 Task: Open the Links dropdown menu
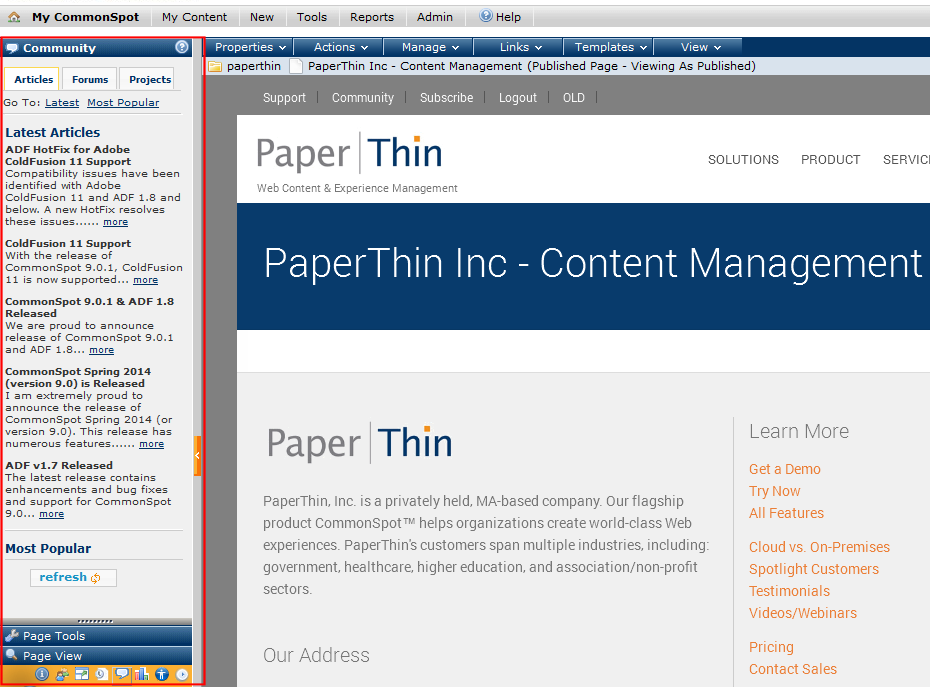point(519,47)
